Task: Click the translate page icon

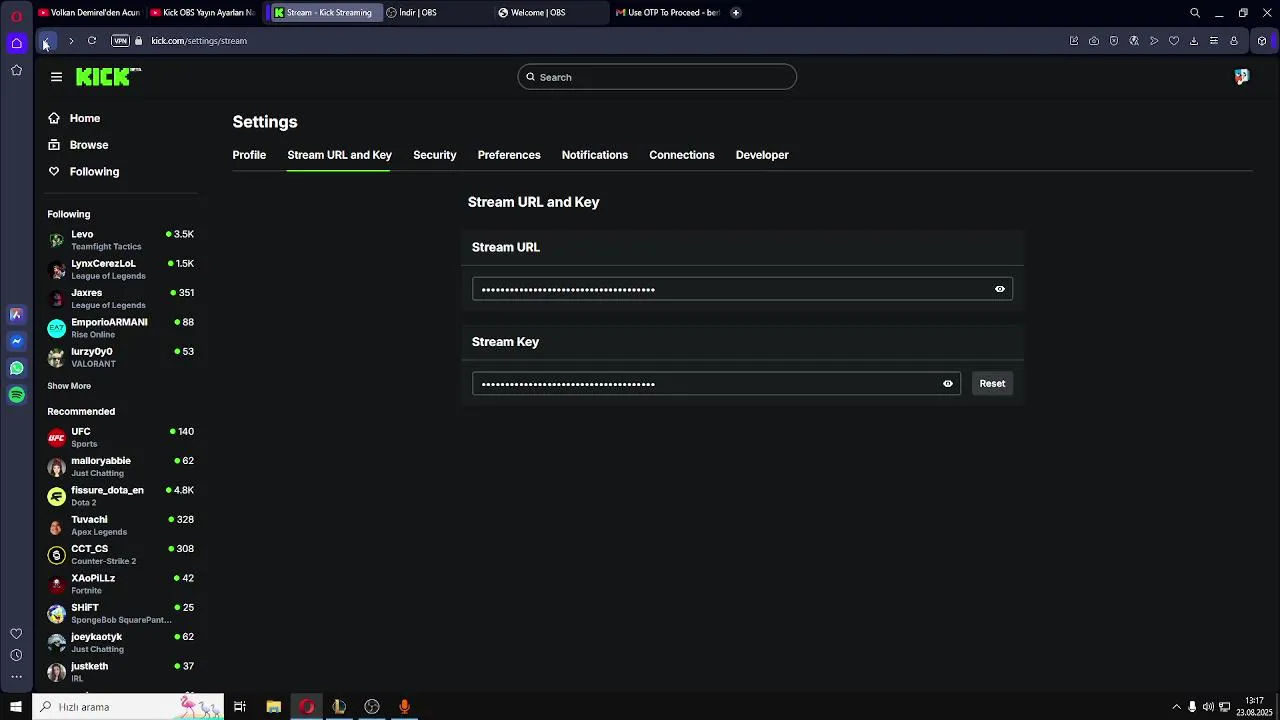Action: click(x=1134, y=41)
